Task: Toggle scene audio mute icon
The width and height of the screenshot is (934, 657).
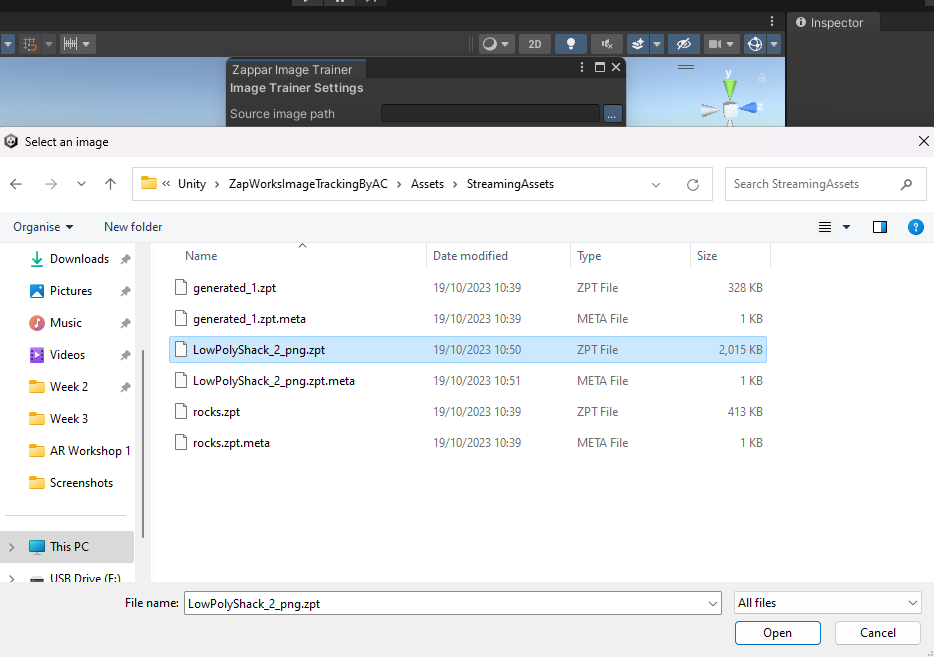Action: click(606, 44)
